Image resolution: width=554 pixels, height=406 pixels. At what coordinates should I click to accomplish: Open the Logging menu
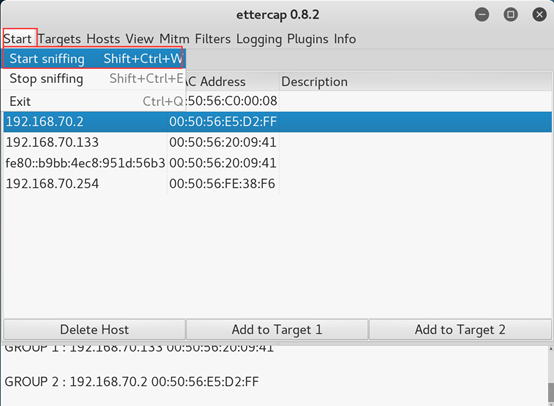click(259, 39)
